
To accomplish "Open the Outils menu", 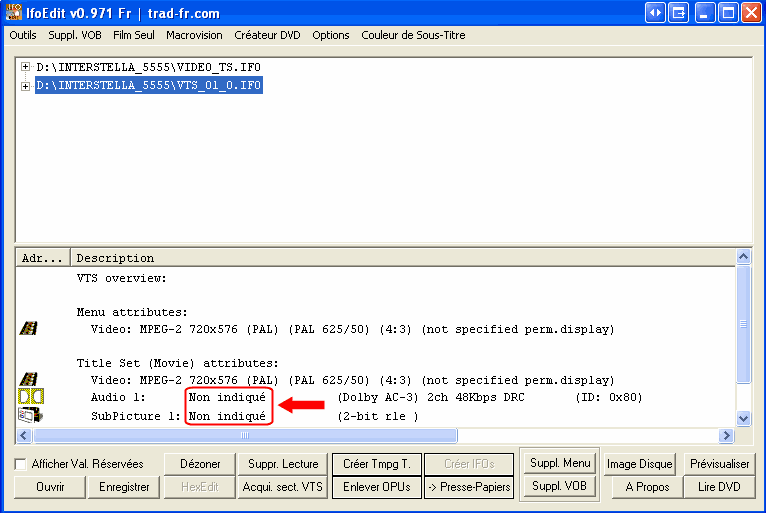I will [22, 35].
